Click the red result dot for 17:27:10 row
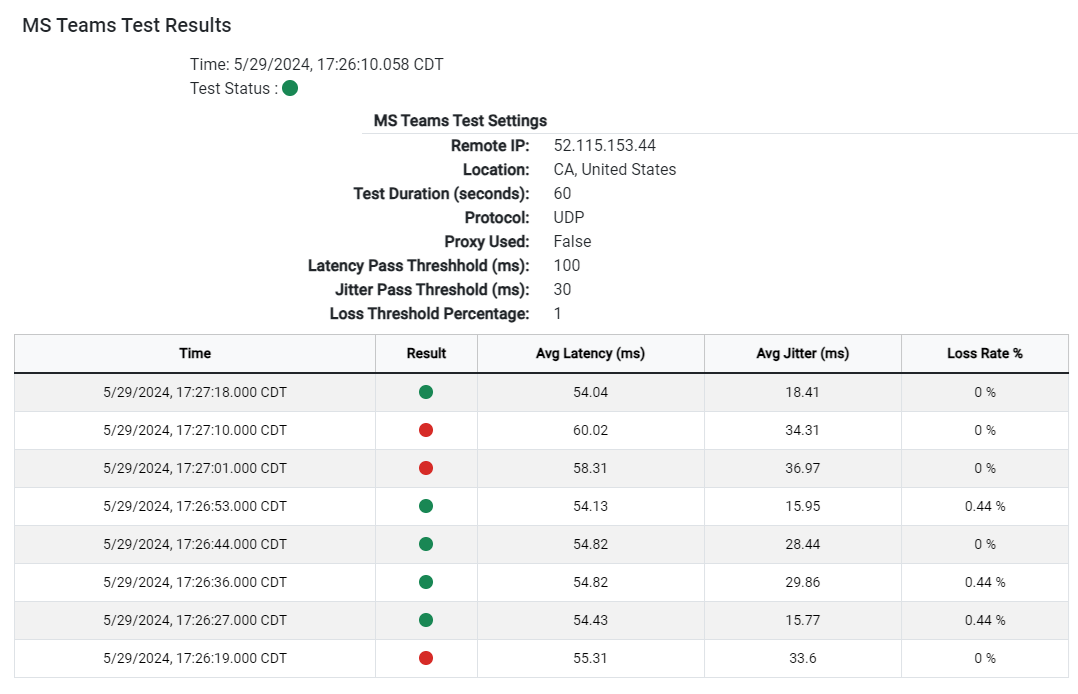1078x694 pixels. pos(426,430)
